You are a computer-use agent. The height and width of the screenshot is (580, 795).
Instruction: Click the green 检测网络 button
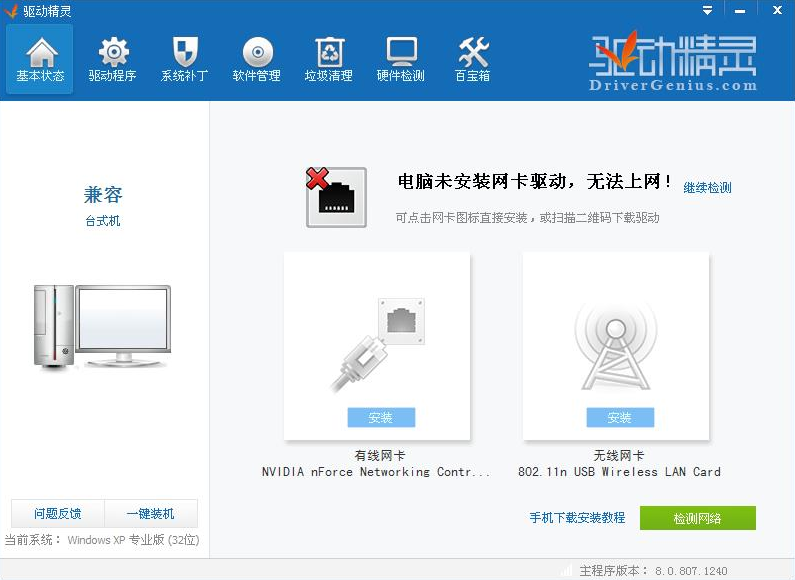point(697,518)
